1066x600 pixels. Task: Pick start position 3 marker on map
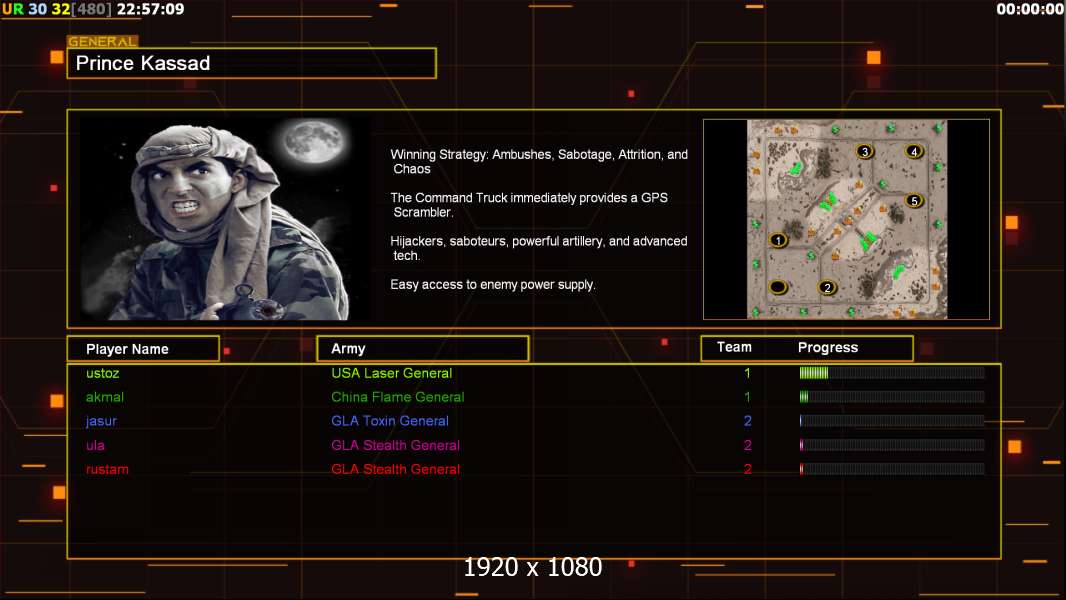pyautogui.click(x=865, y=151)
